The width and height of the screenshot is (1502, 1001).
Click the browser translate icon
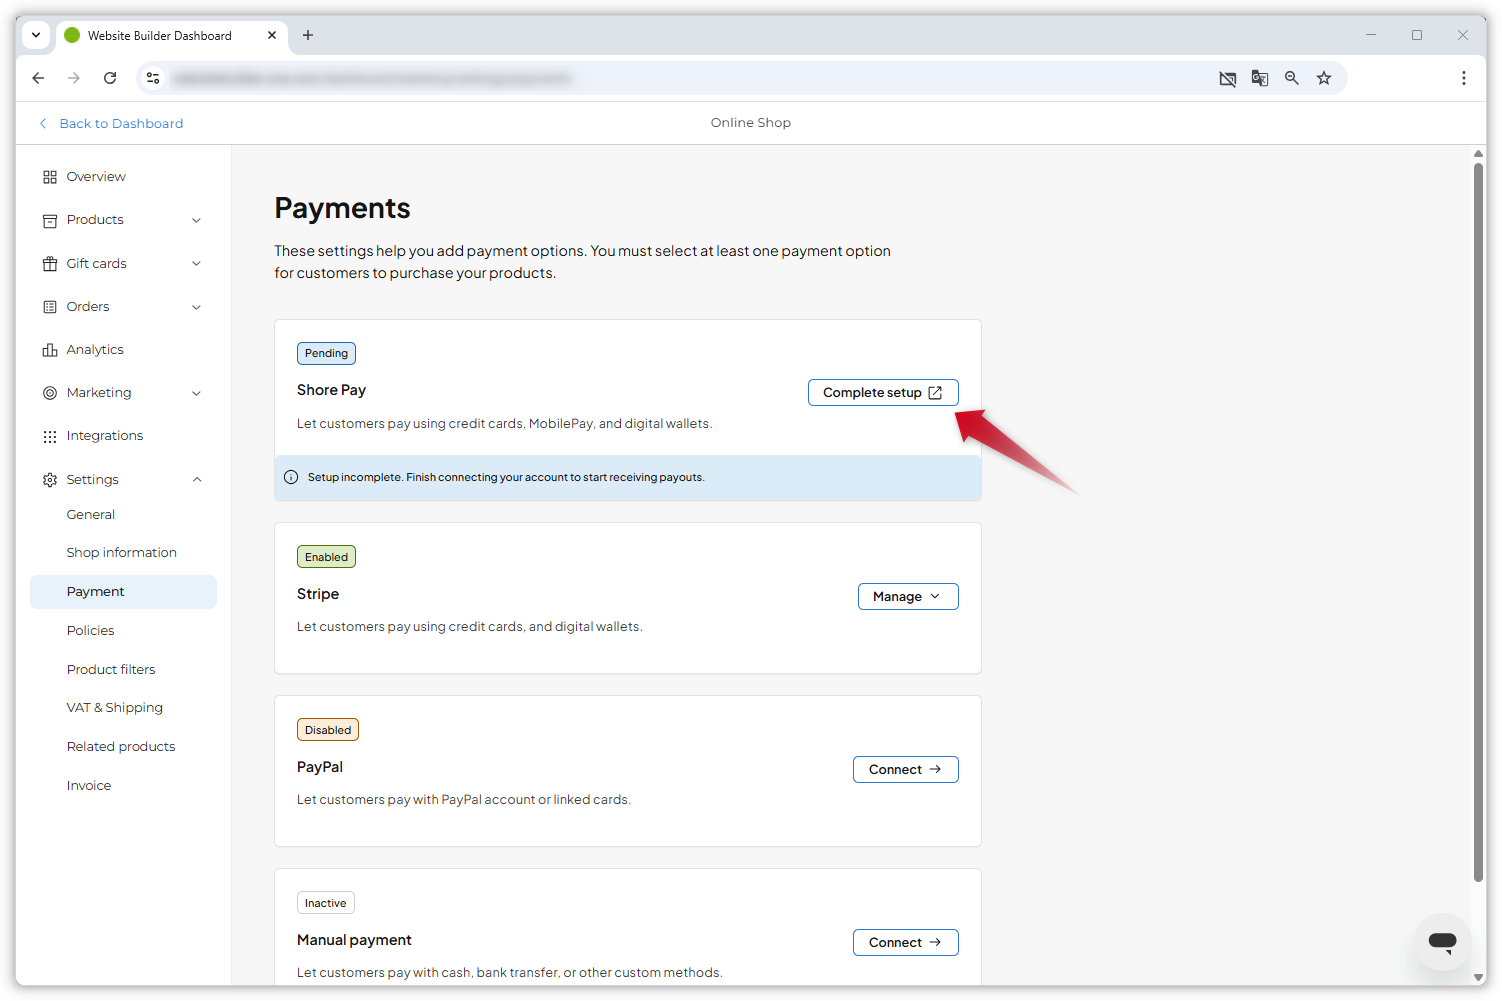(1259, 77)
